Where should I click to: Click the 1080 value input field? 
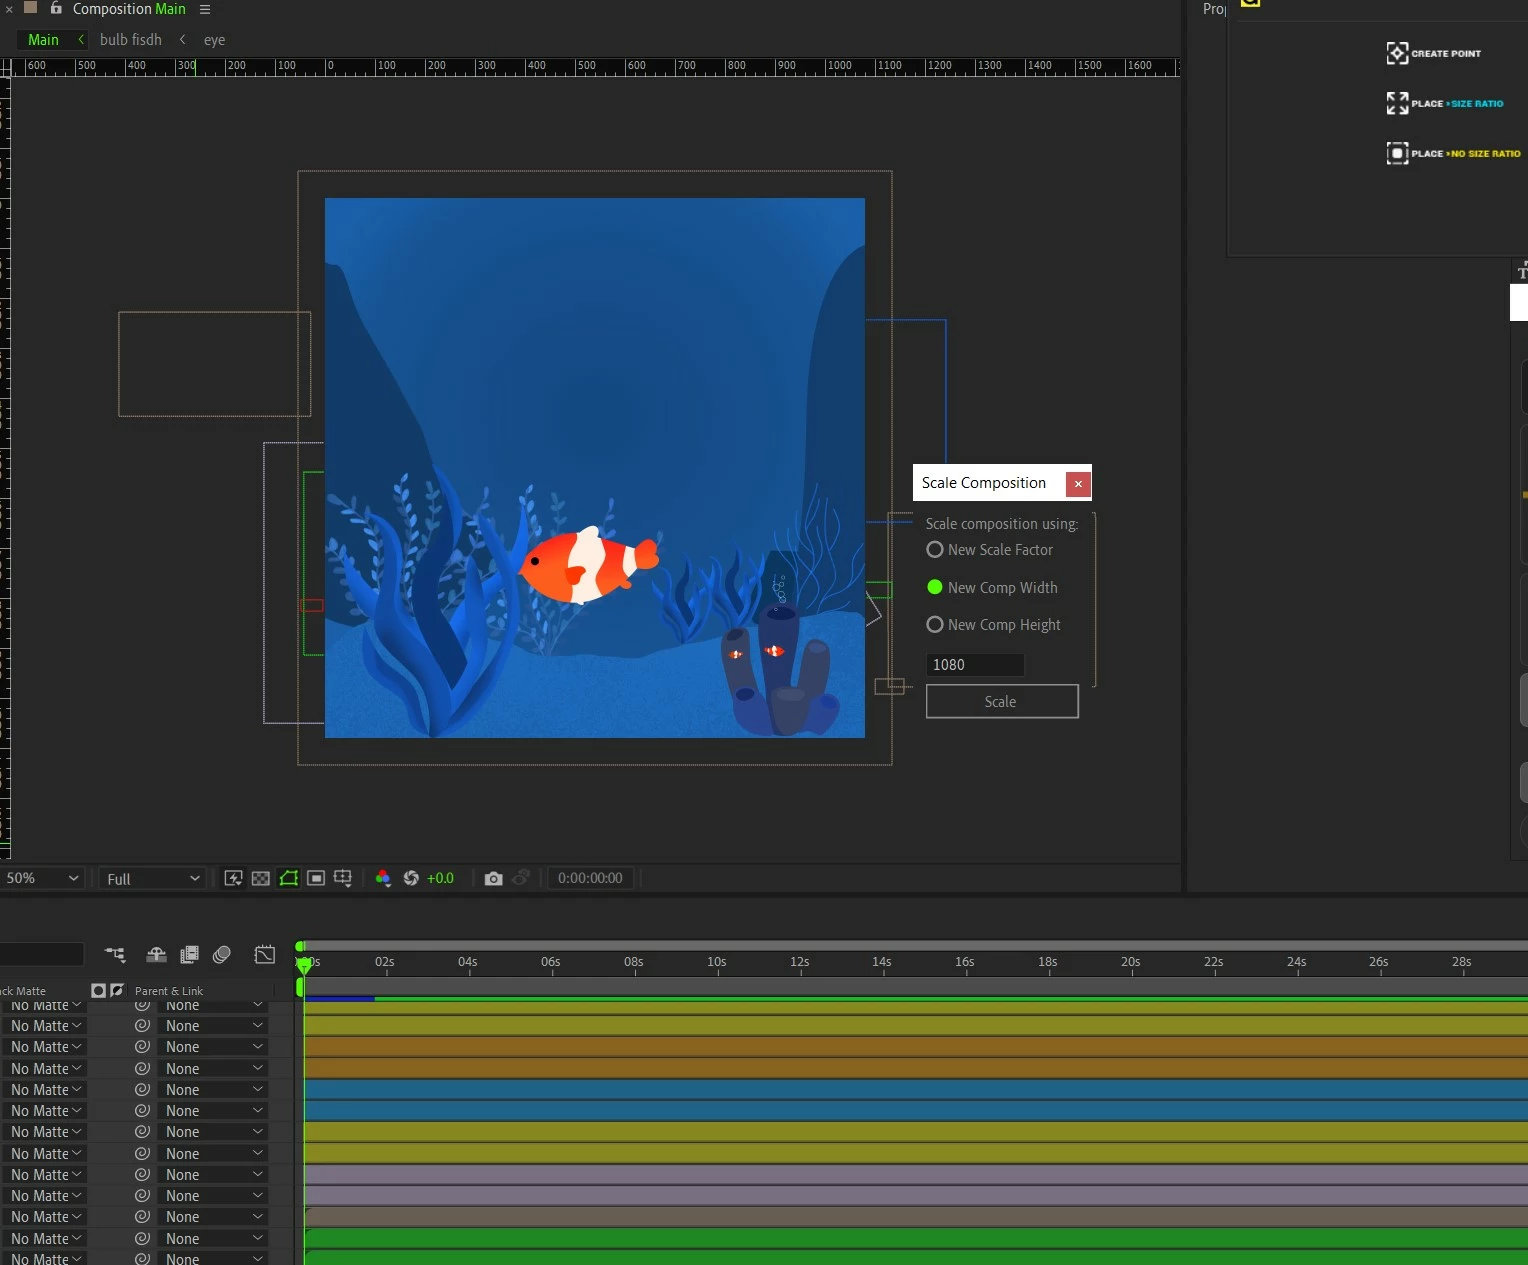point(975,664)
